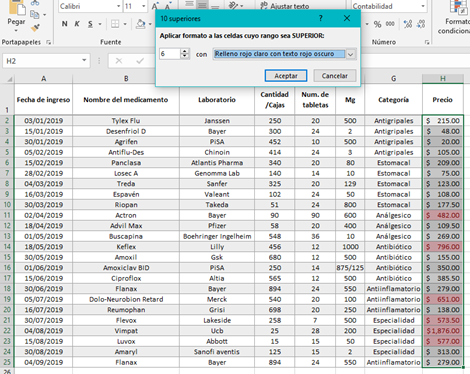Toggle underline with the S button
The image size is (470, 374).
90,24
